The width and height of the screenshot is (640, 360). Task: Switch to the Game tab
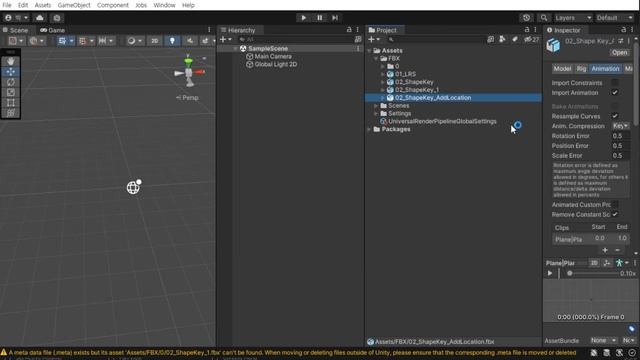pyautogui.click(x=52, y=30)
